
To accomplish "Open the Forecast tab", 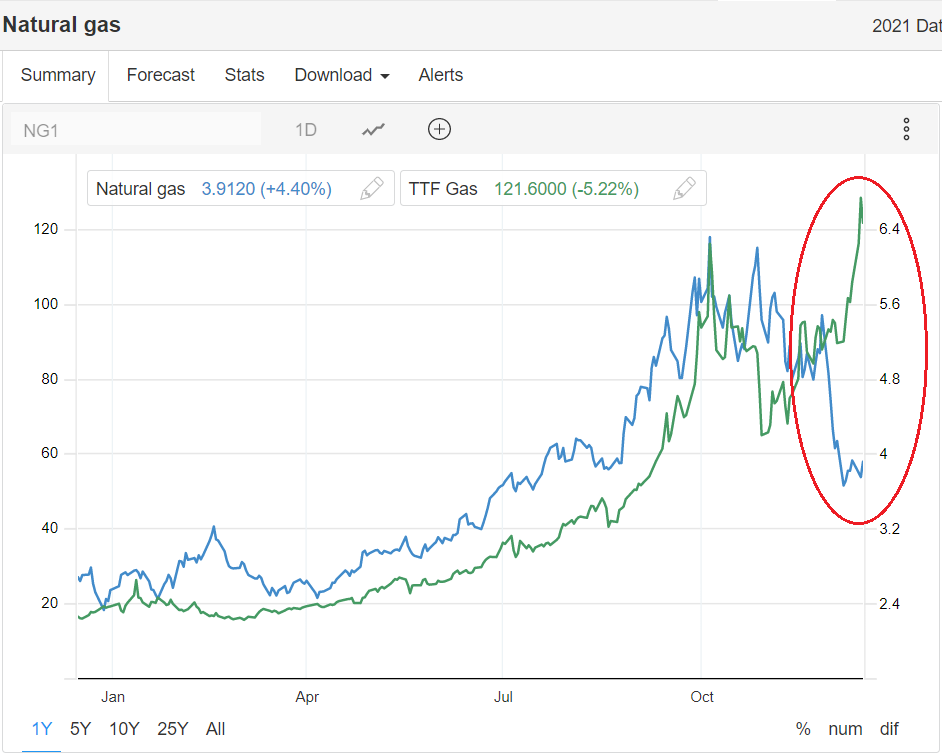I will (x=160, y=75).
